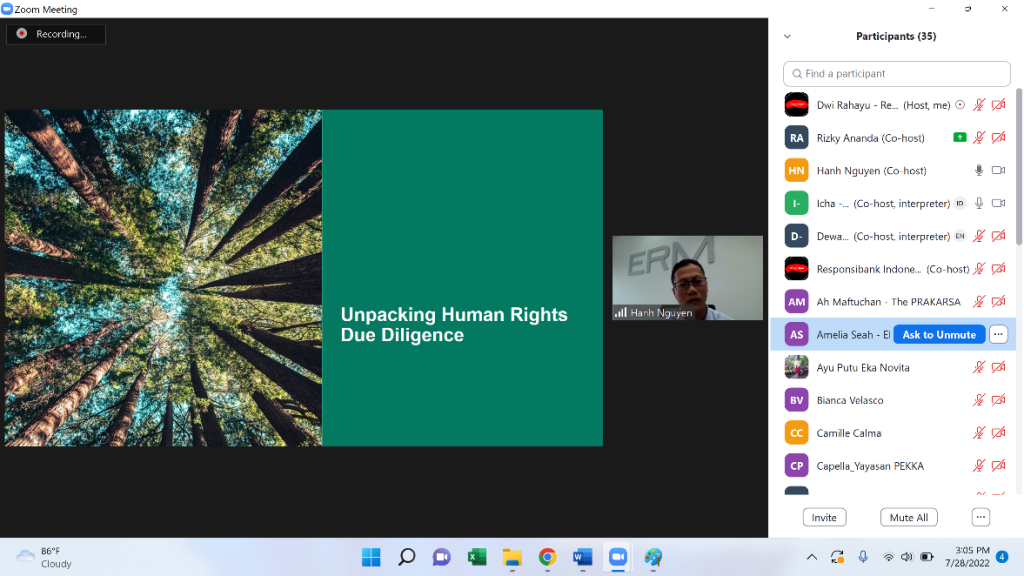Click Rizky Ananda's muted microphone icon
This screenshot has width=1024, height=576.
tap(978, 137)
